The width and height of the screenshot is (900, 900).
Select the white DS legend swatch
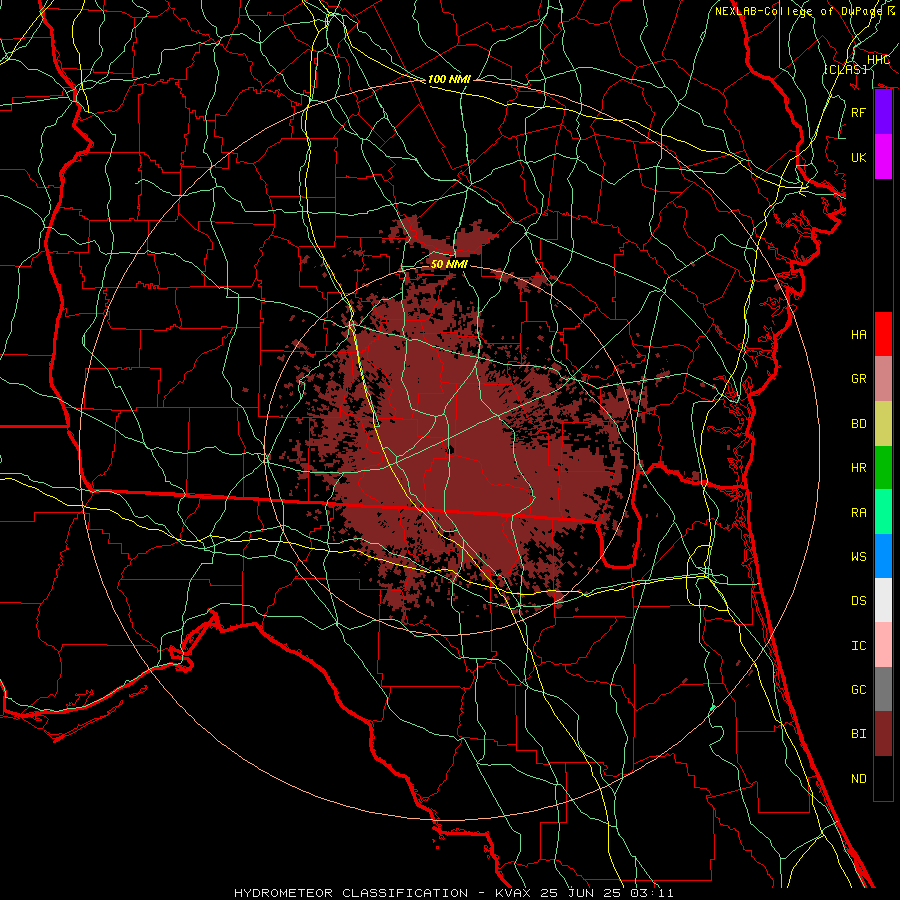coord(883,600)
